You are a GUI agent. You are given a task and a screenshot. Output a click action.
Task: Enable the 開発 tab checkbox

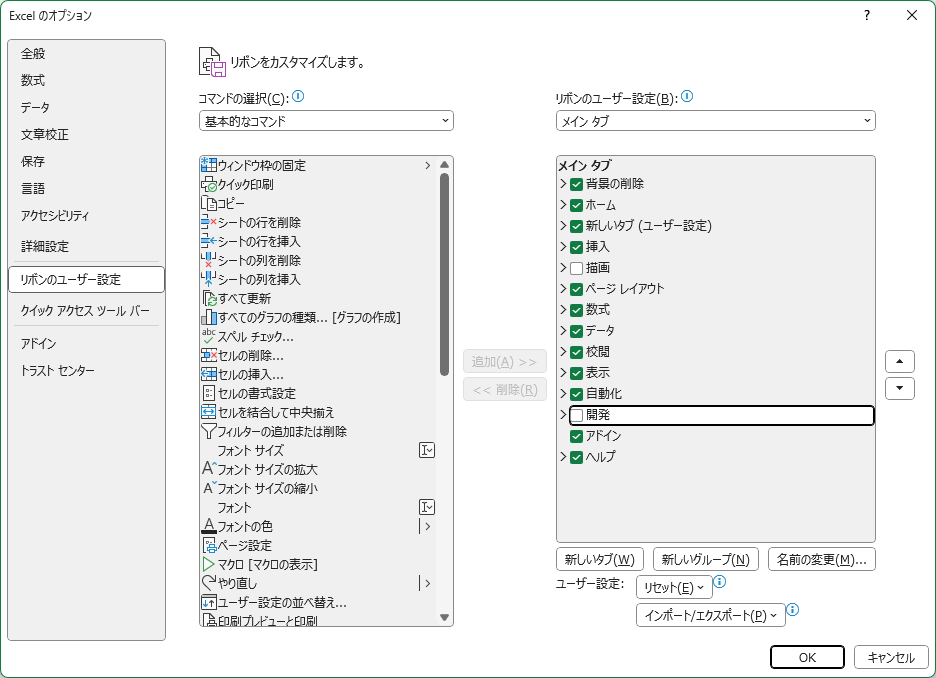tap(577, 415)
